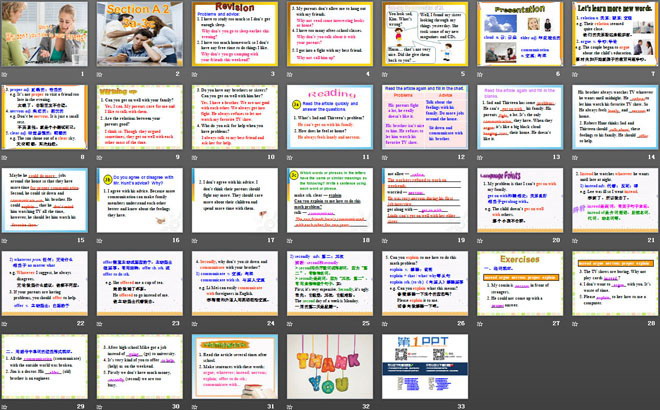Viewport: 660px width, 410px height.
Task: Preview animation via star under slide 10
Action: [x=195, y=157]
